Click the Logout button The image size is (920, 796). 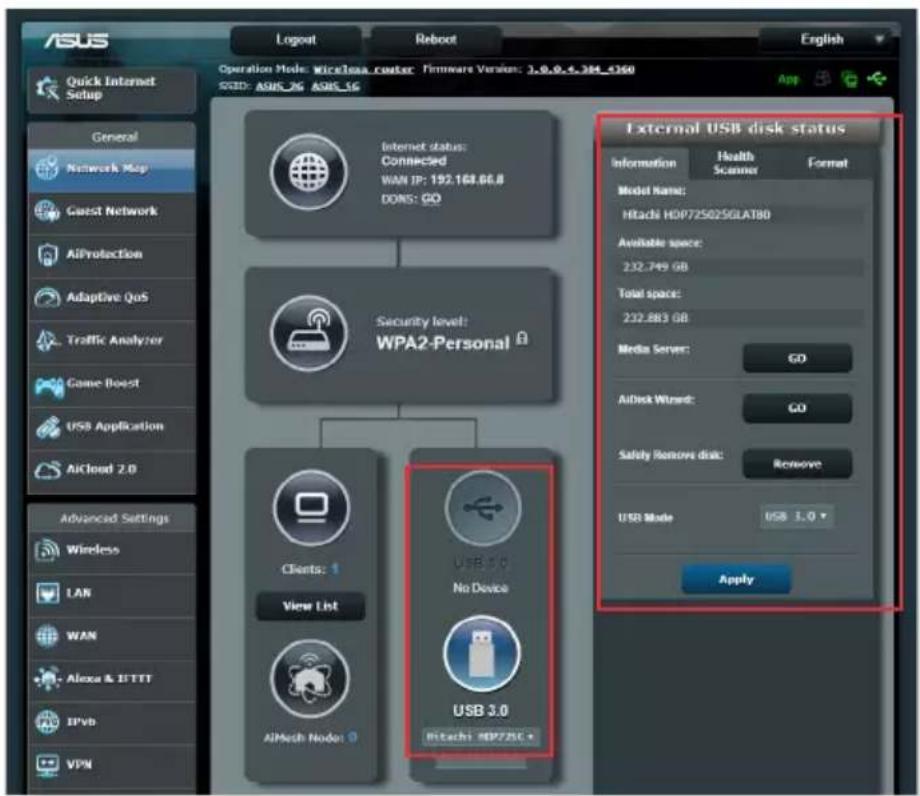tap(296, 40)
